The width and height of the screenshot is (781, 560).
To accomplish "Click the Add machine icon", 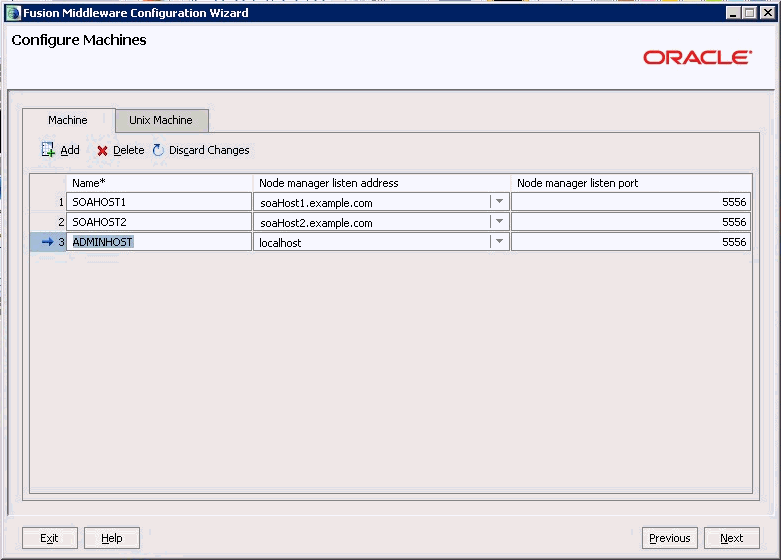I will tap(48, 149).
